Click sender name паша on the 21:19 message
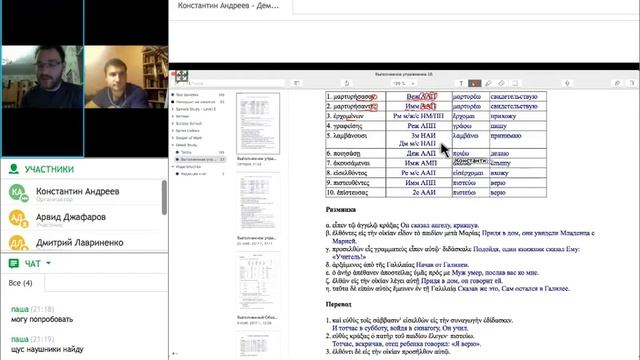The image size is (640, 360). click(x=20, y=339)
